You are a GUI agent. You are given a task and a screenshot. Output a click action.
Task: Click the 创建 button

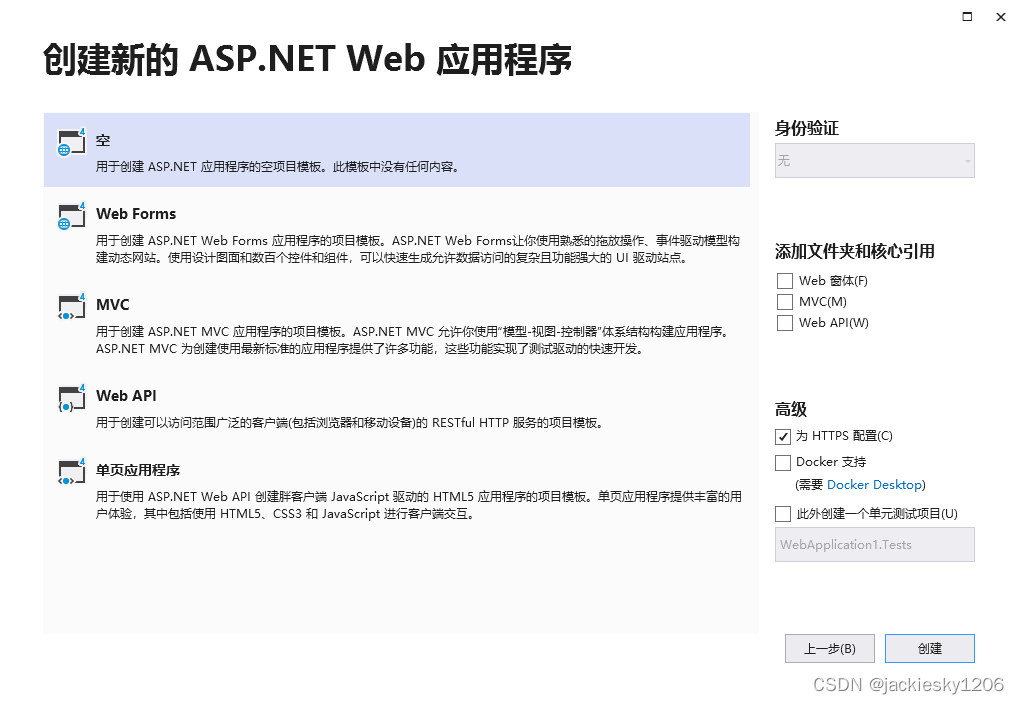929,648
